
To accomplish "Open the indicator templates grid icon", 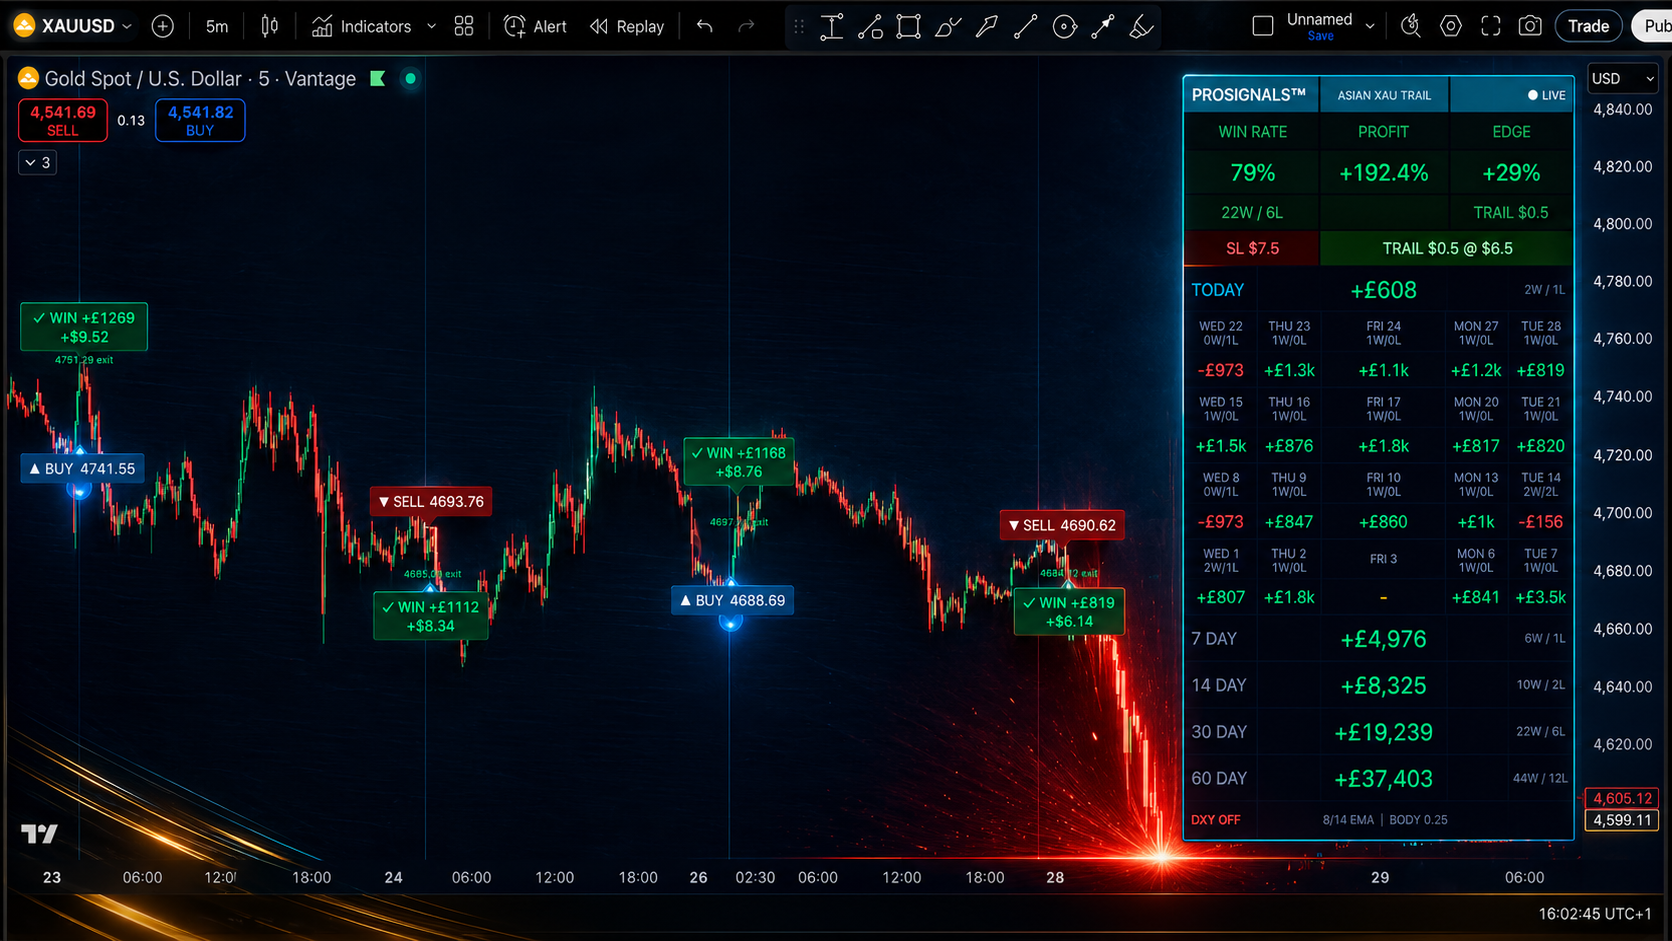I will (x=464, y=26).
